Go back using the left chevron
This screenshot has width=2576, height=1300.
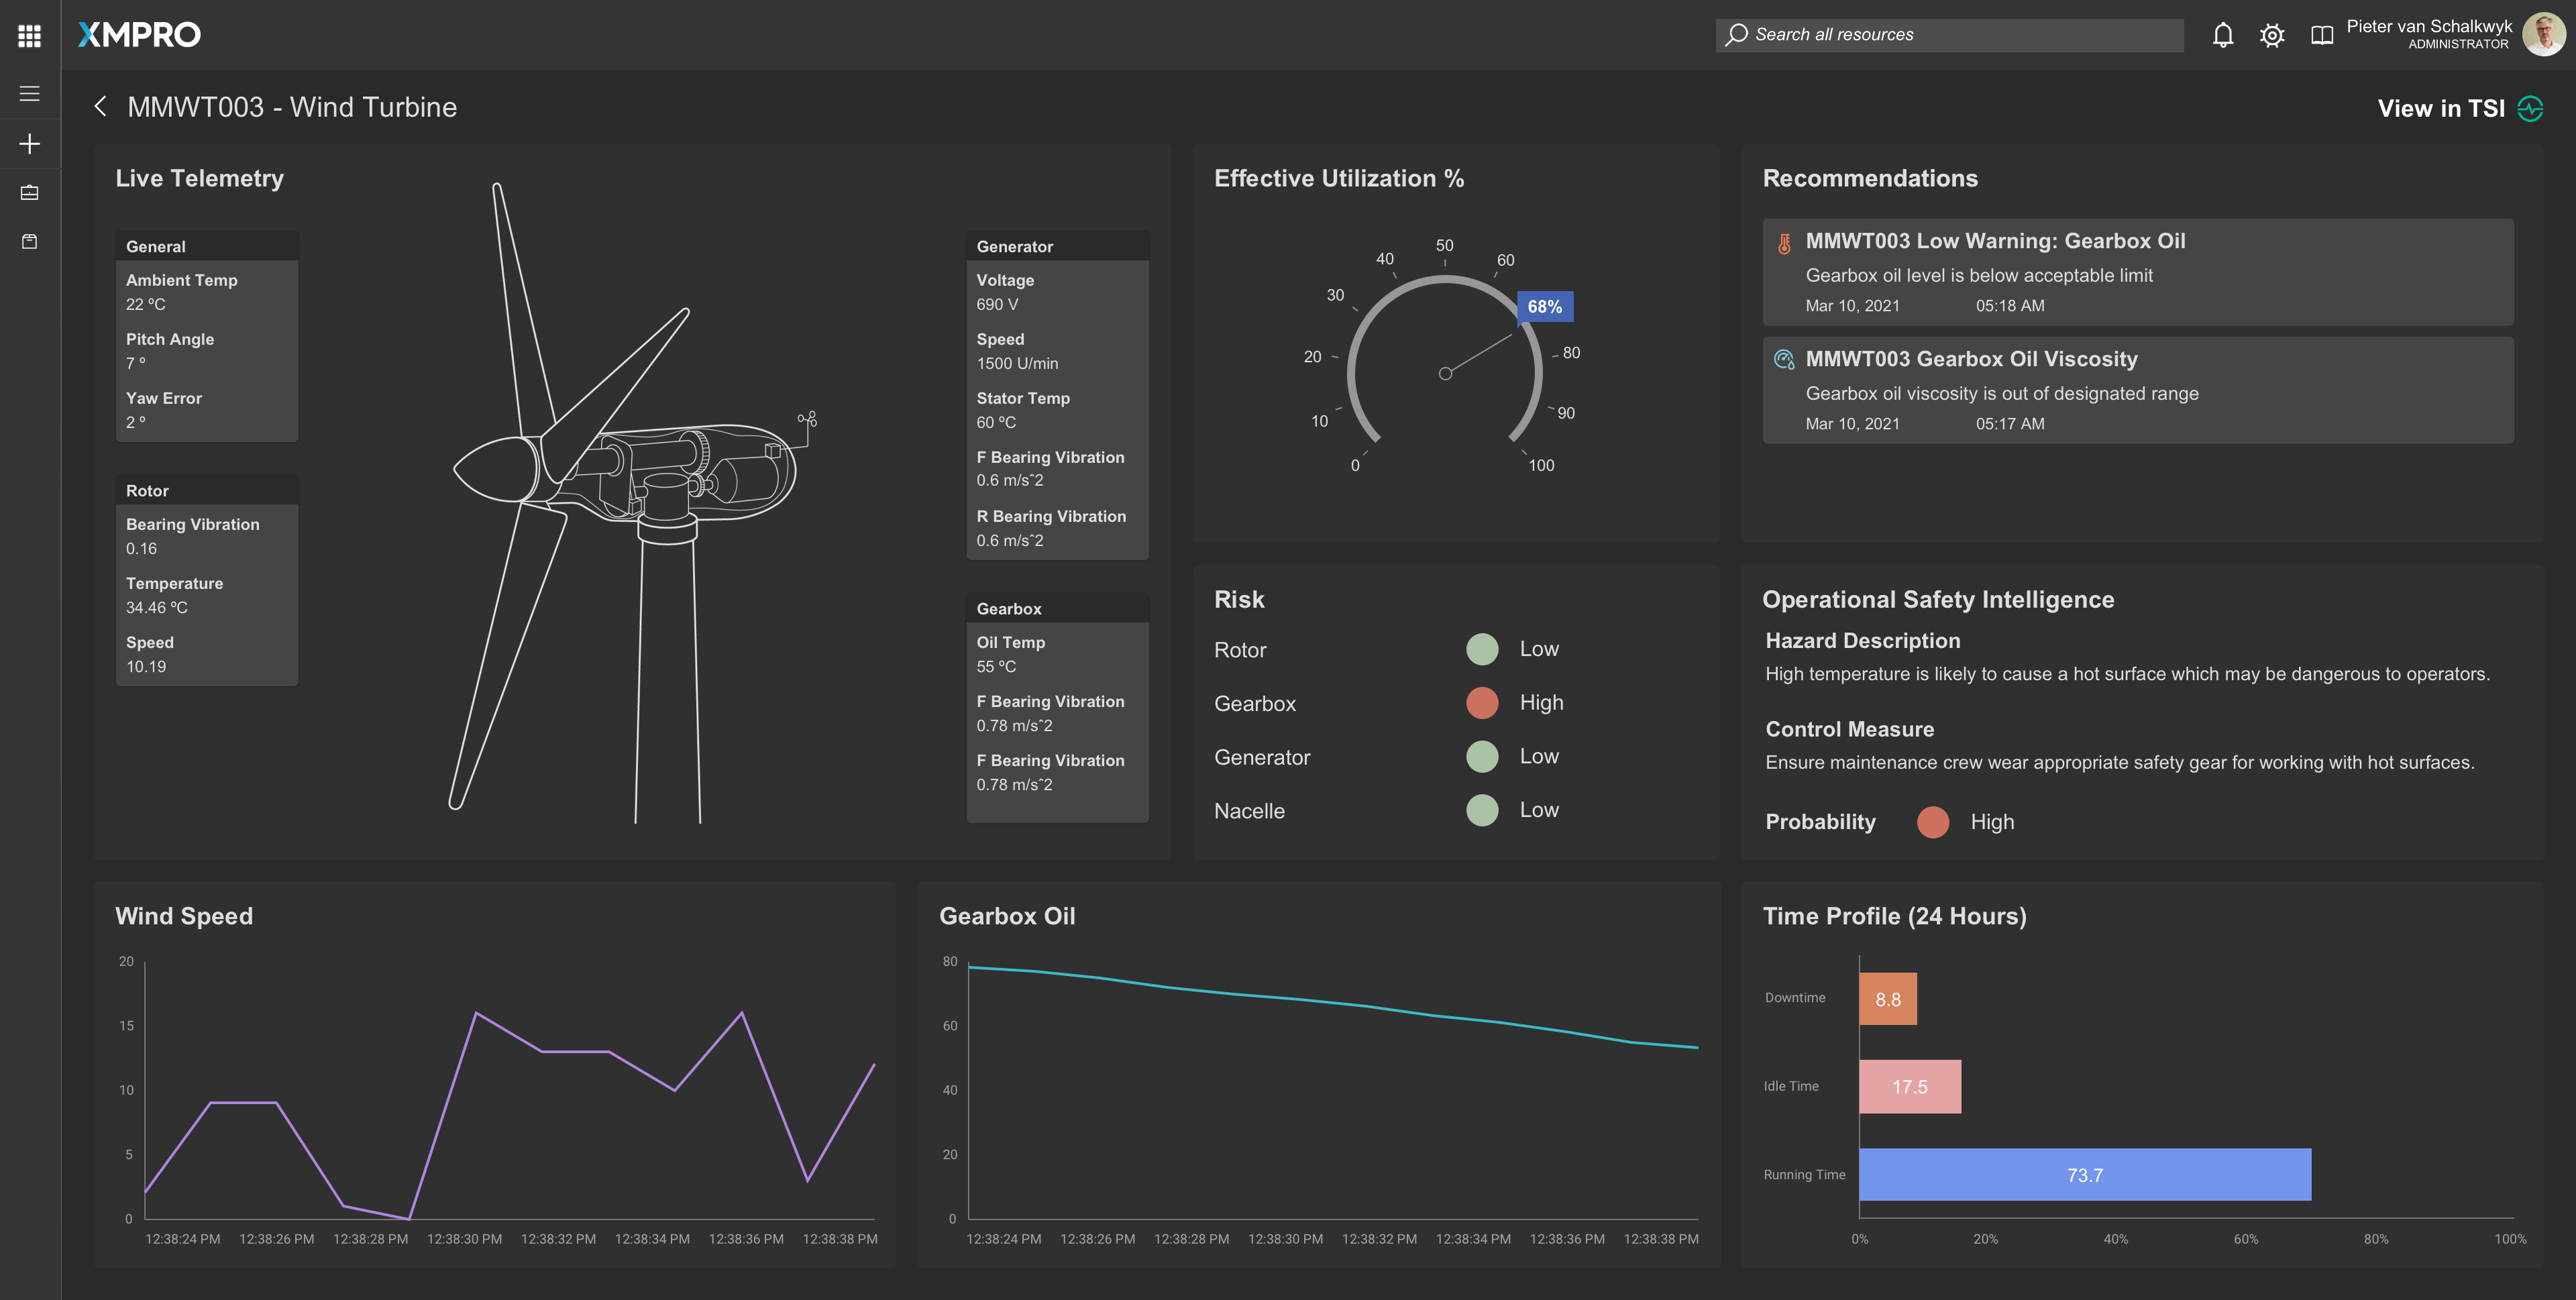[100, 107]
